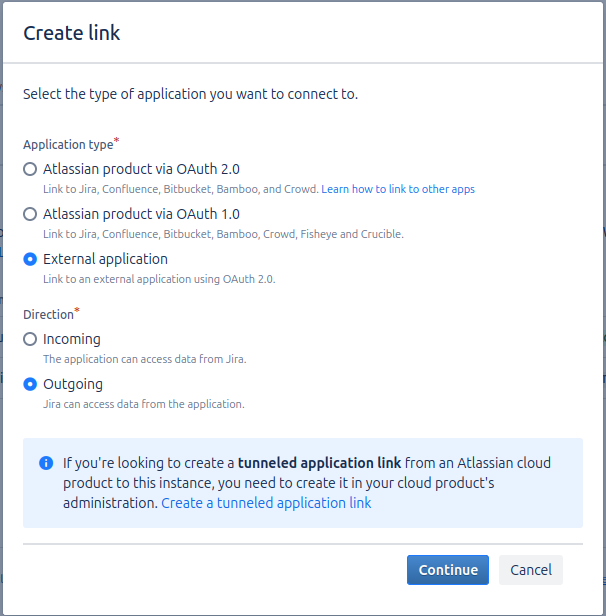Click the Jira can access data description
The image size is (606, 616).
pos(144,404)
